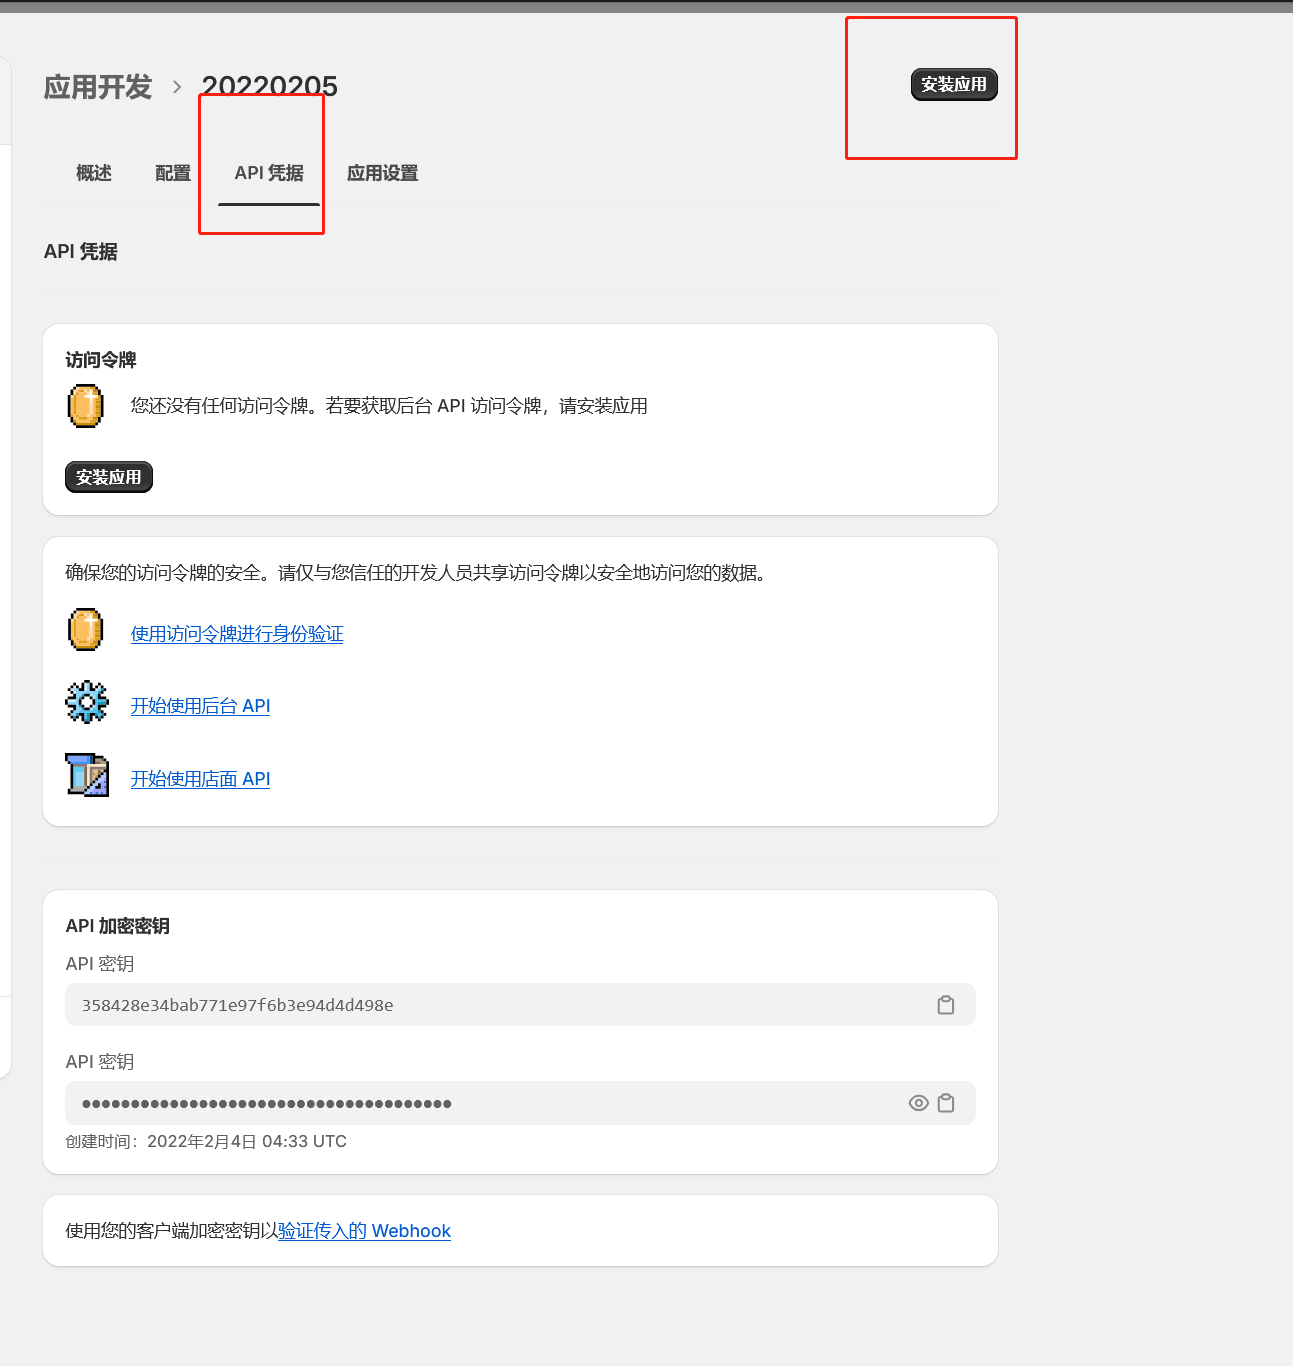Click the API 凭据 section heading

pos(81,252)
